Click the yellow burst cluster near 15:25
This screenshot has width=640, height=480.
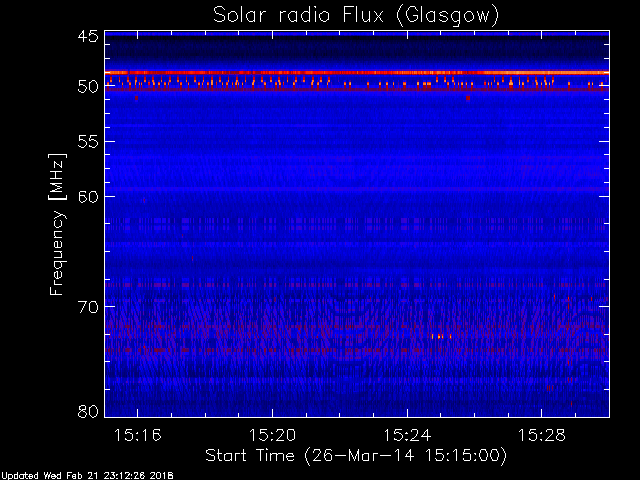click(x=441, y=337)
